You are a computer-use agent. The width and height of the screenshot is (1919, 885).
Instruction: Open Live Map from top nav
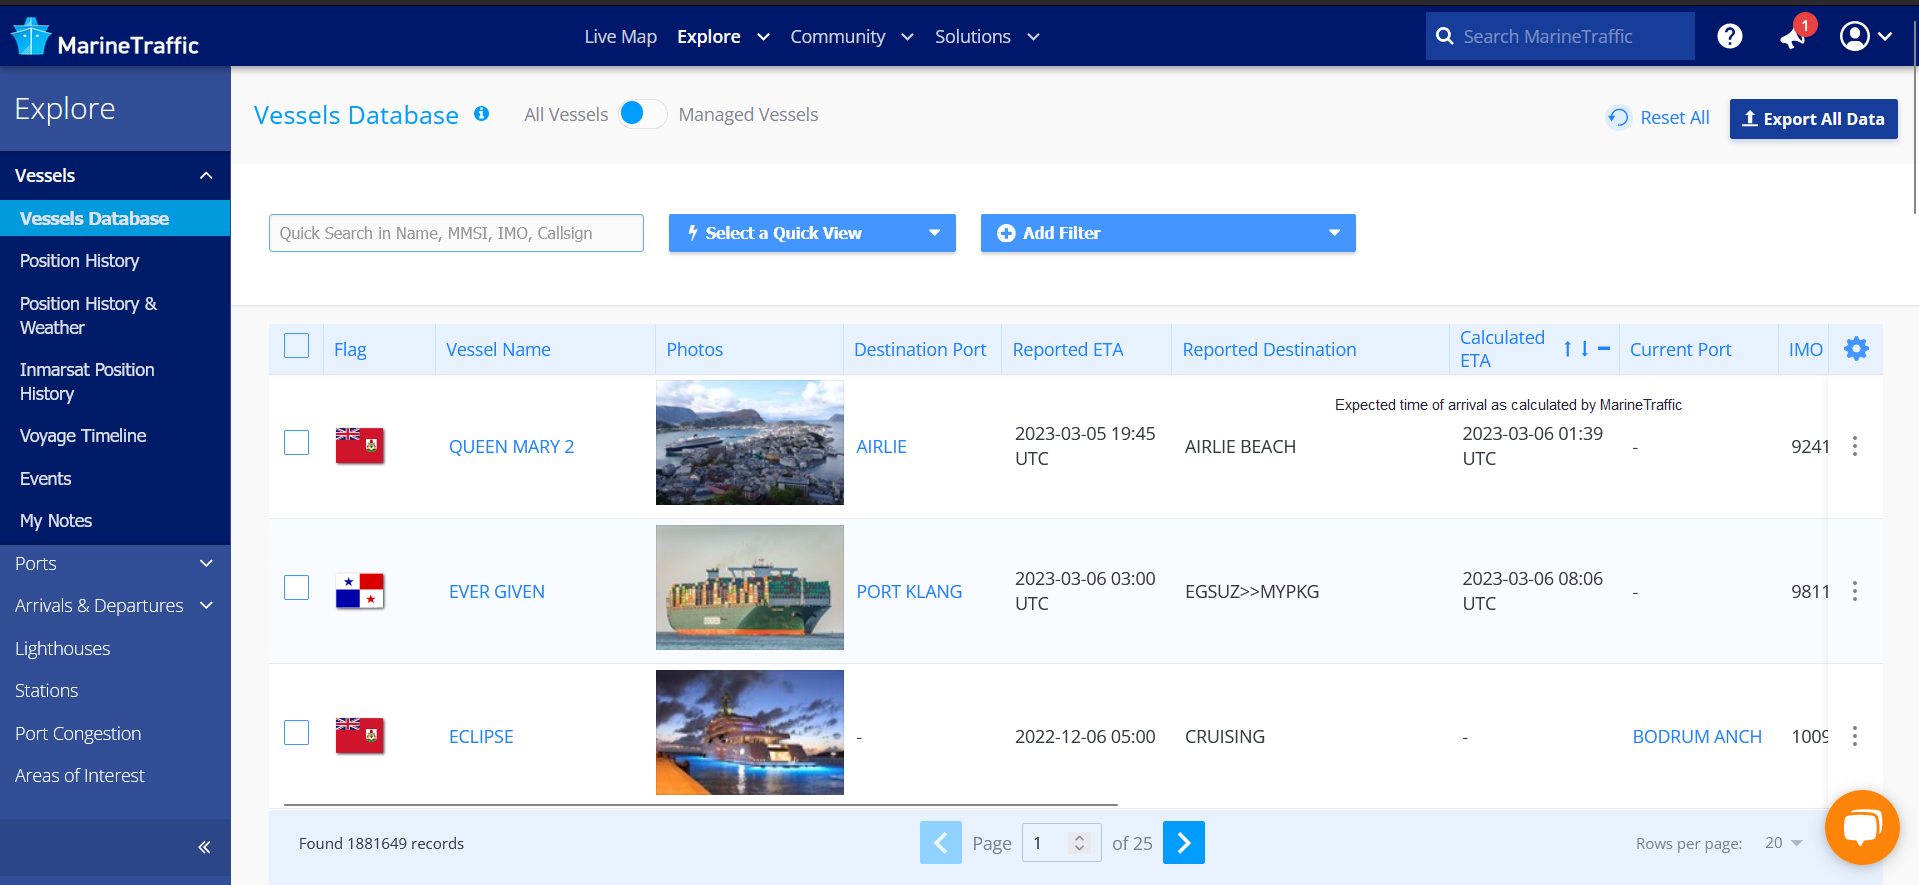[621, 37]
